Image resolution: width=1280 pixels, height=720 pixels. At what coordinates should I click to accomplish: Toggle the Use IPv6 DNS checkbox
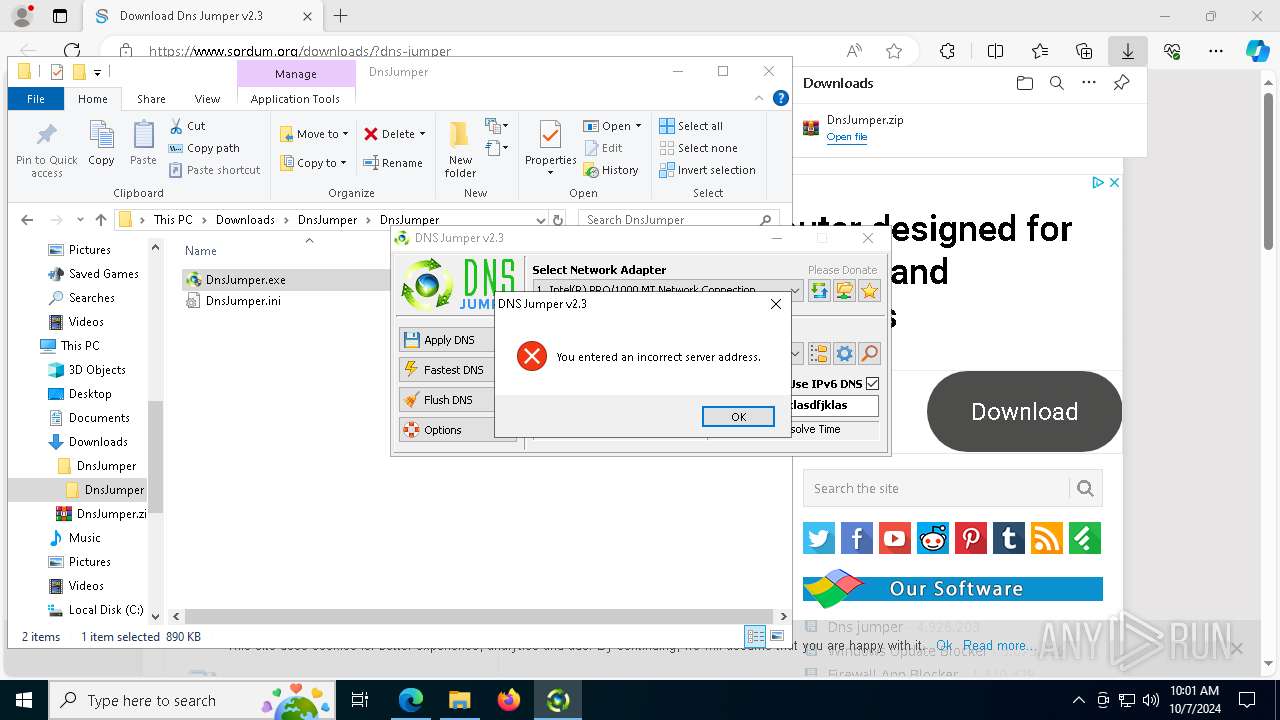pos(872,384)
